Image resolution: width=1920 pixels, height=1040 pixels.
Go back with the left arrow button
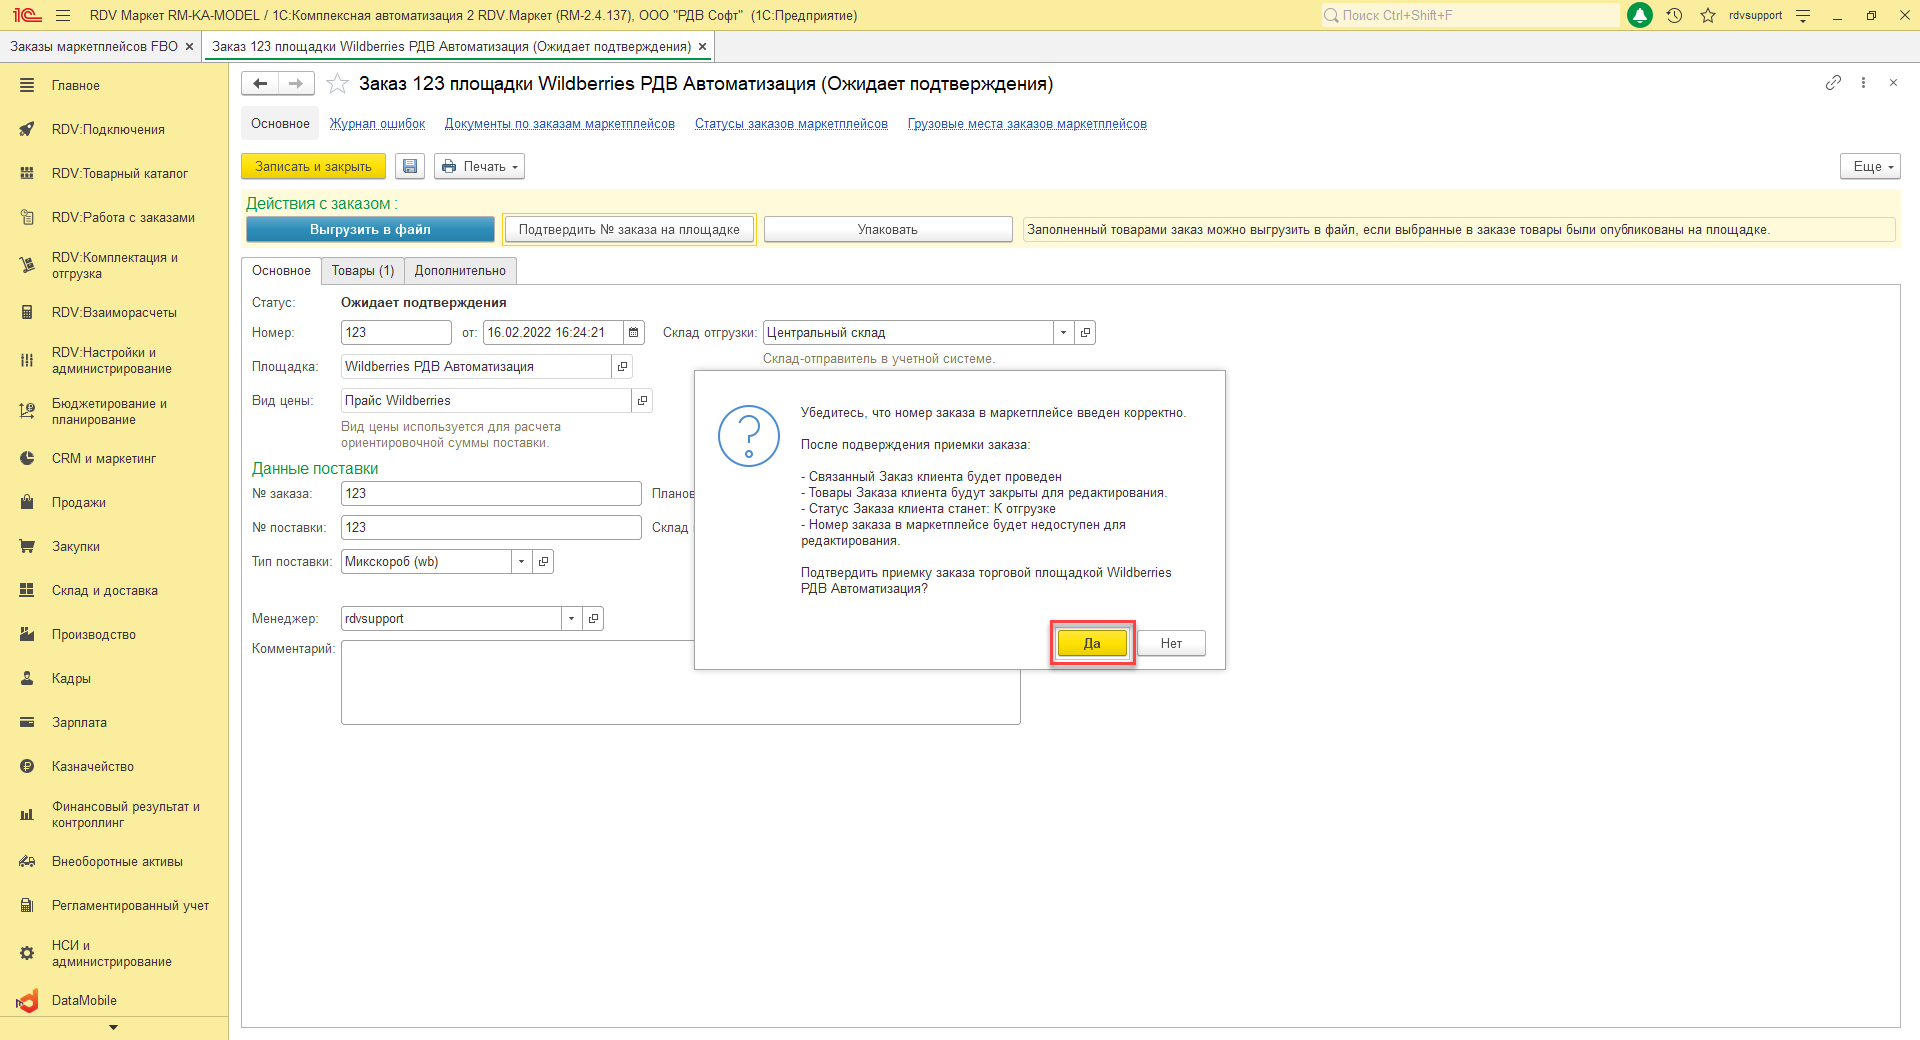[260, 84]
